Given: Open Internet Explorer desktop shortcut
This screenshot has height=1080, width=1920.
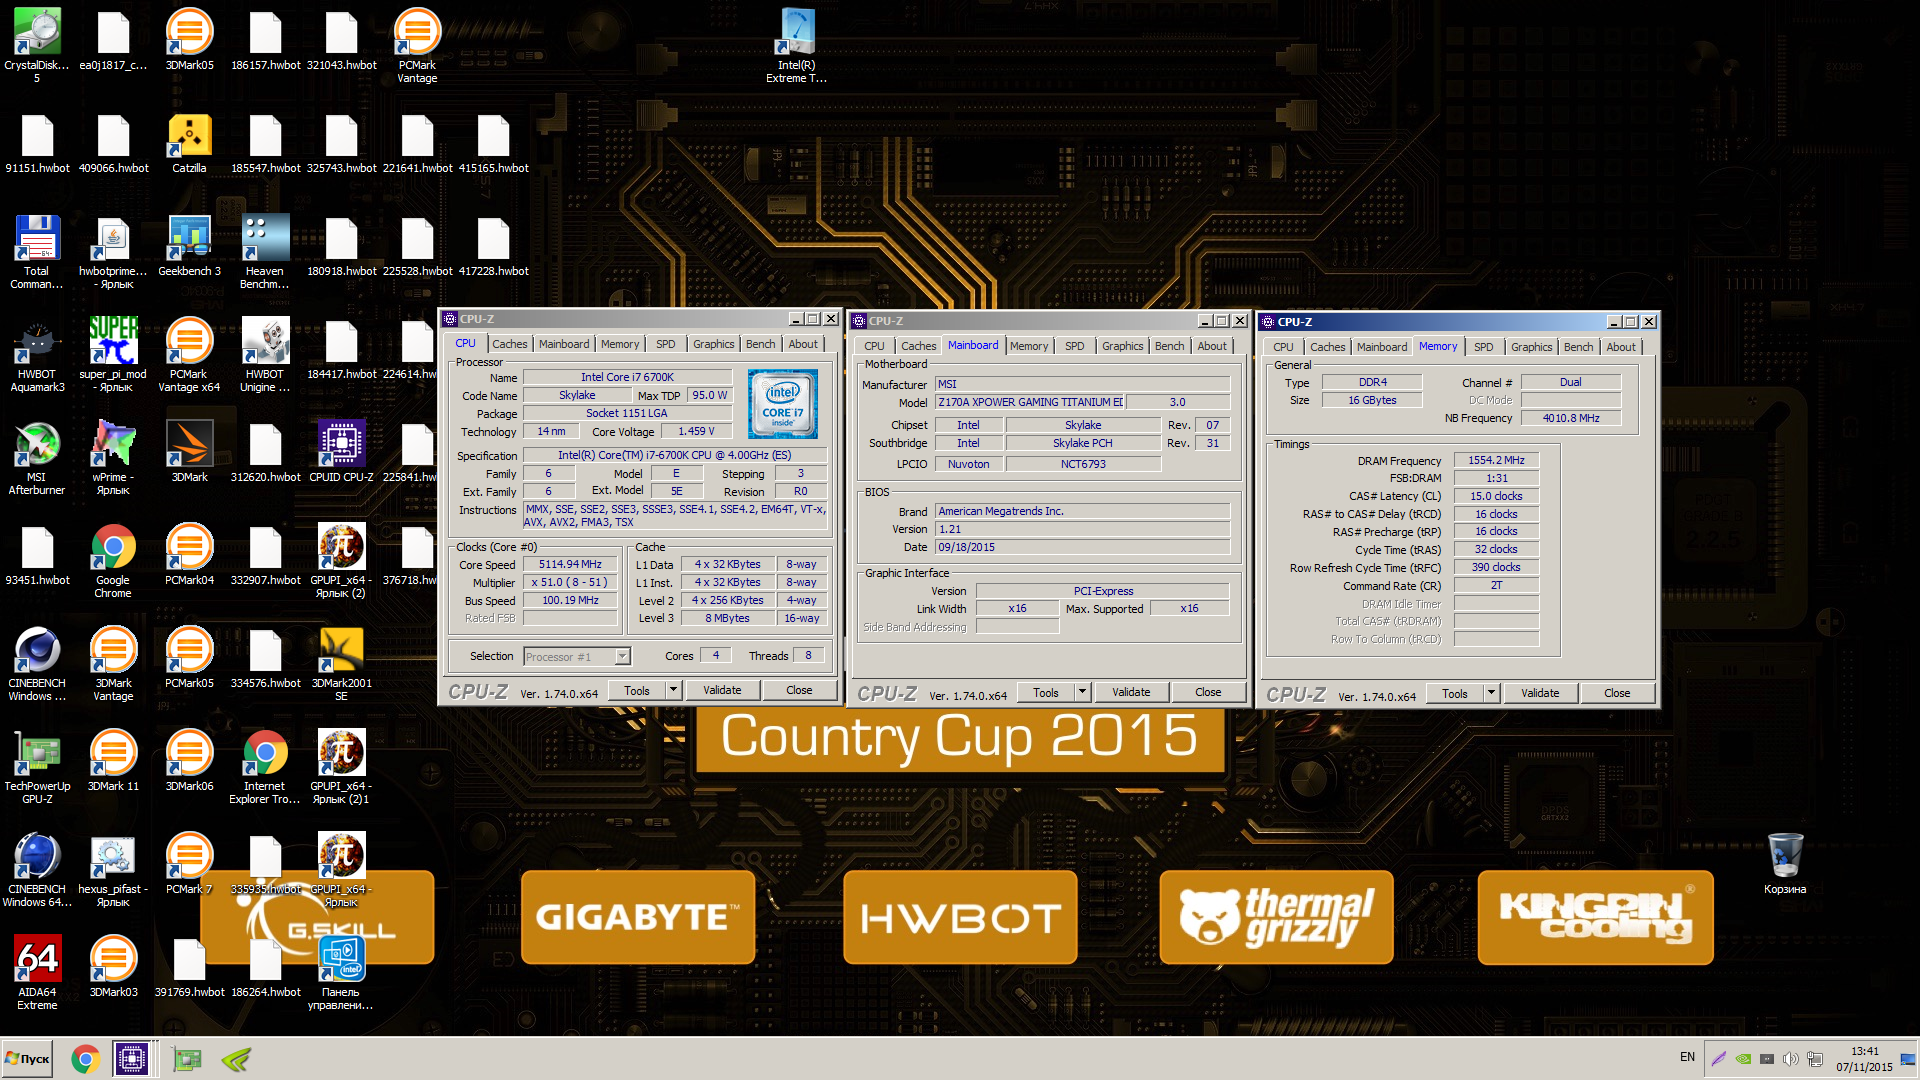Looking at the screenshot, I should tap(265, 767).
